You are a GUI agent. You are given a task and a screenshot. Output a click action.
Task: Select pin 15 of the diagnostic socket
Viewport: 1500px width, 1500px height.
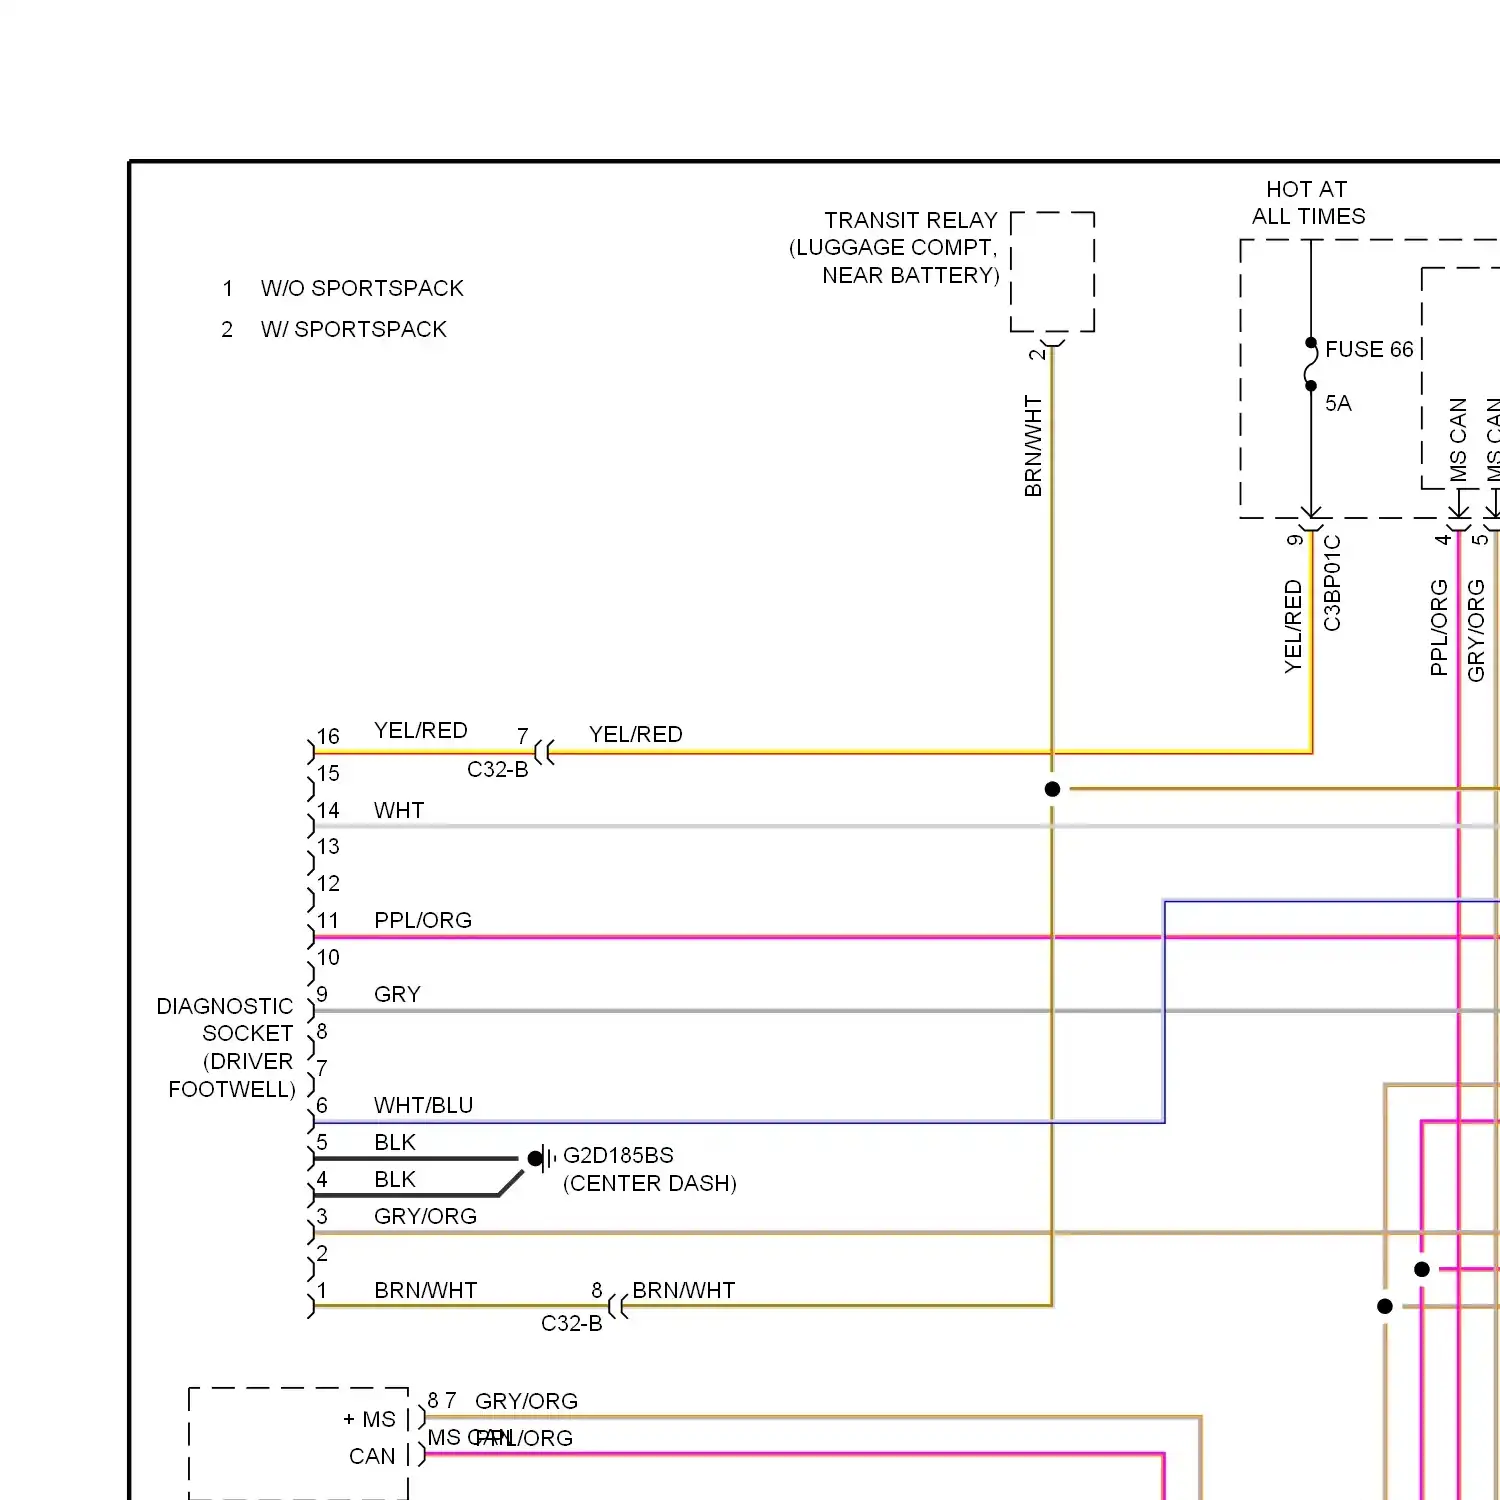coord(328,773)
